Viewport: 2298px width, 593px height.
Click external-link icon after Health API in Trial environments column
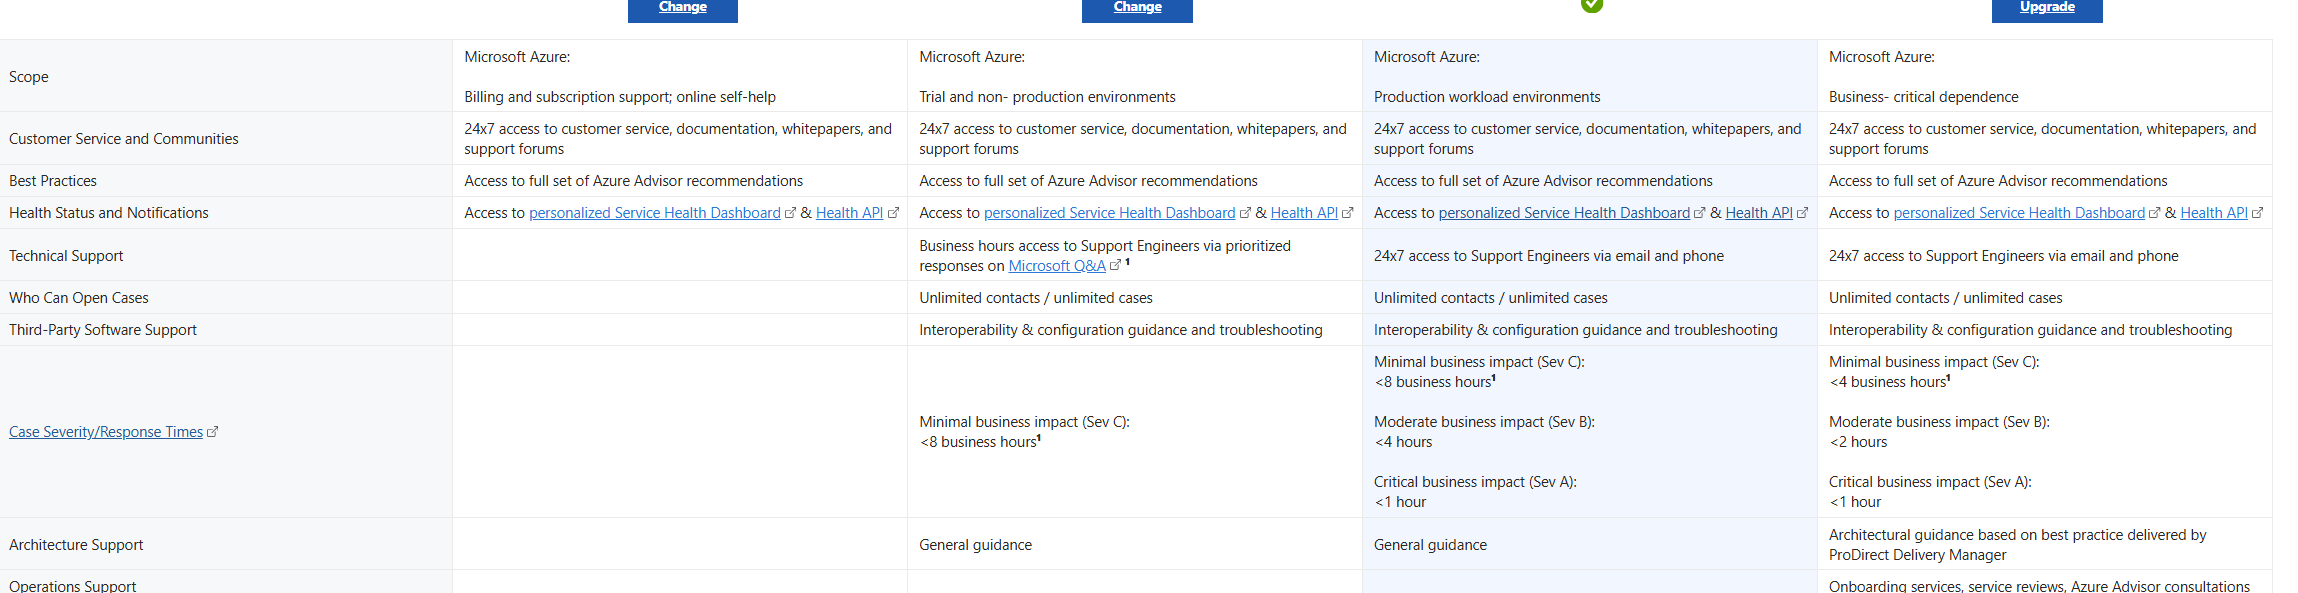pyautogui.click(x=1347, y=213)
